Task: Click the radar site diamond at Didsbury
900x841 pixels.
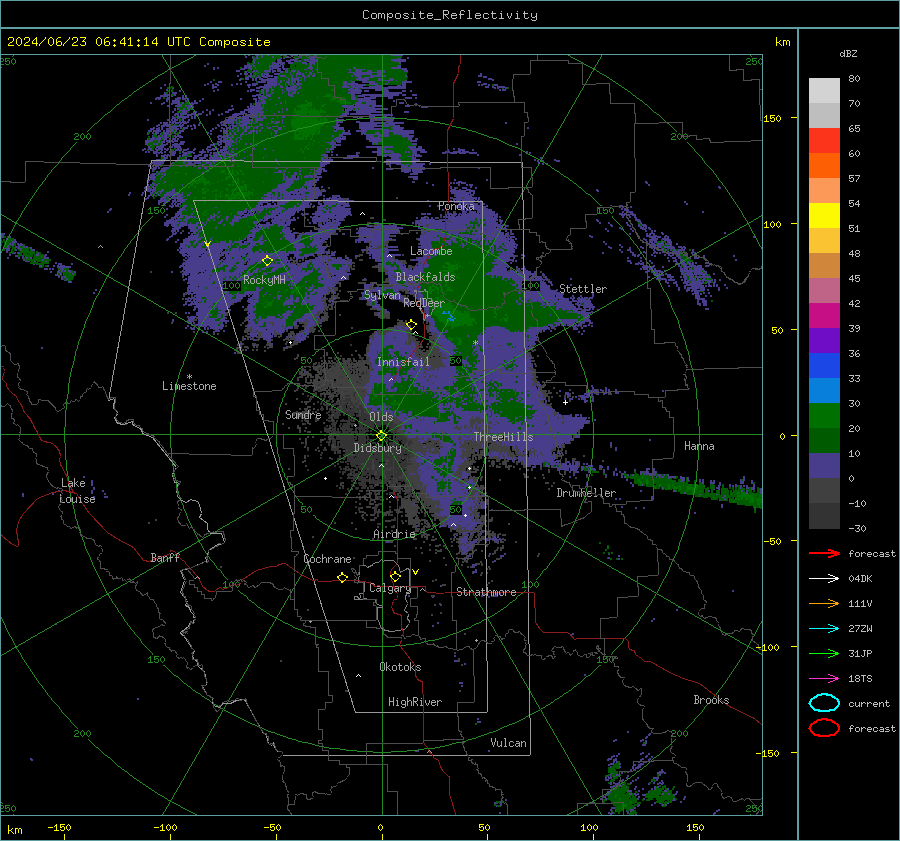Action: [x=381, y=436]
